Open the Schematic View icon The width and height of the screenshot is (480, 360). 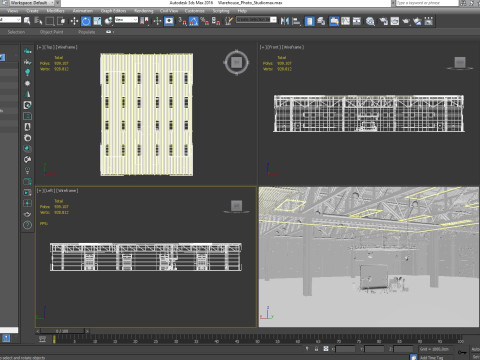point(357,21)
